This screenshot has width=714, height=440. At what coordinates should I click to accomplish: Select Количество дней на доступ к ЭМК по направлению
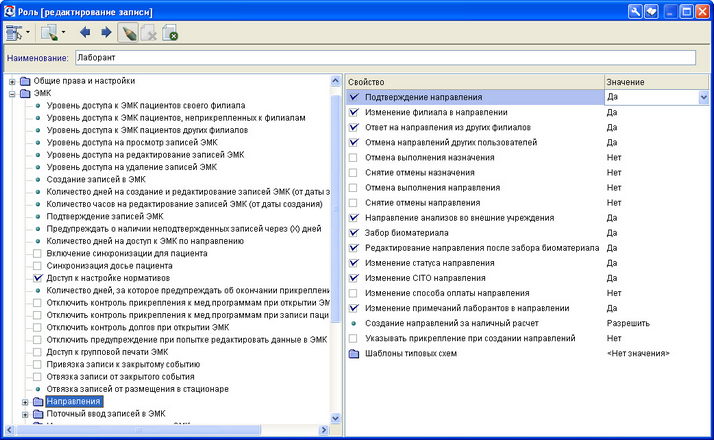[x=145, y=241]
